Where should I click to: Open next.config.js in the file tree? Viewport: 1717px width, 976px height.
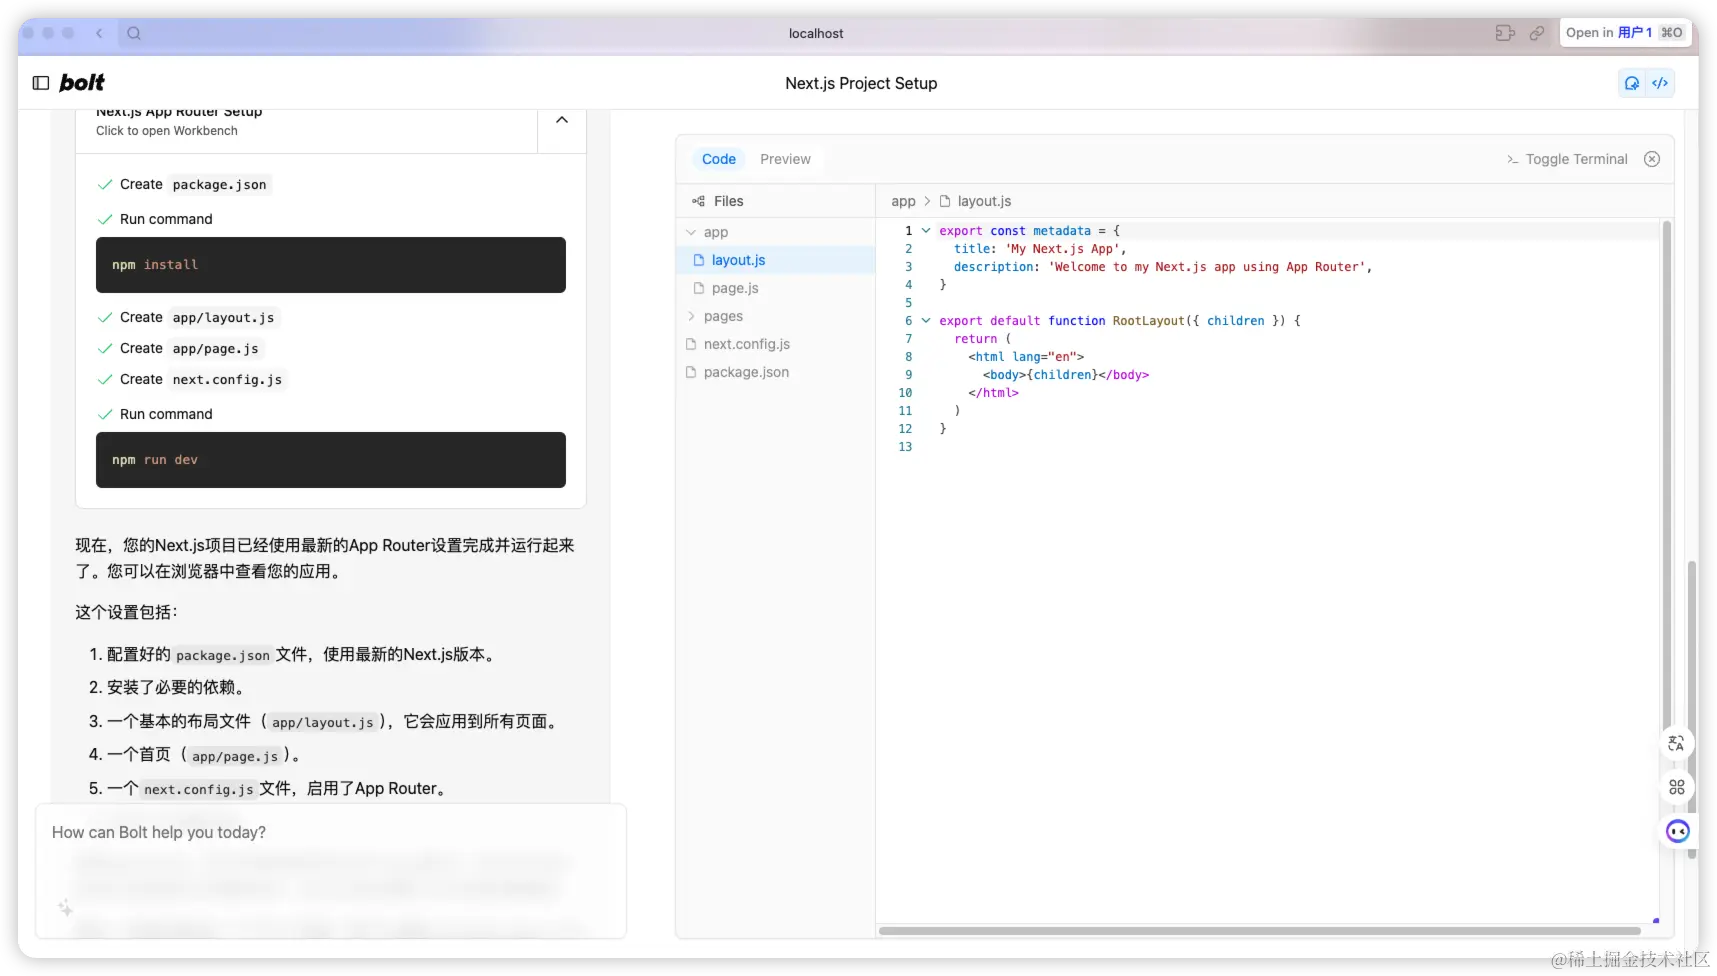776,344
